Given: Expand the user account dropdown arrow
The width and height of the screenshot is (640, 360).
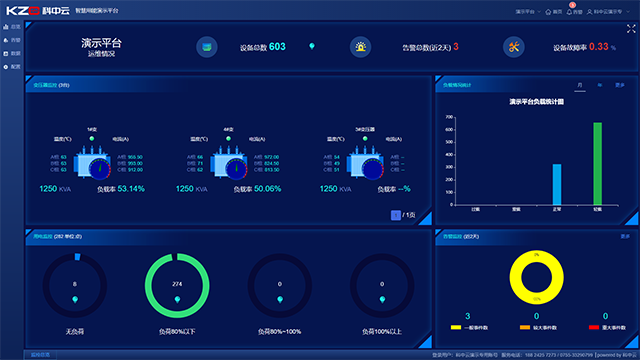Looking at the screenshot, I should 628,12.
